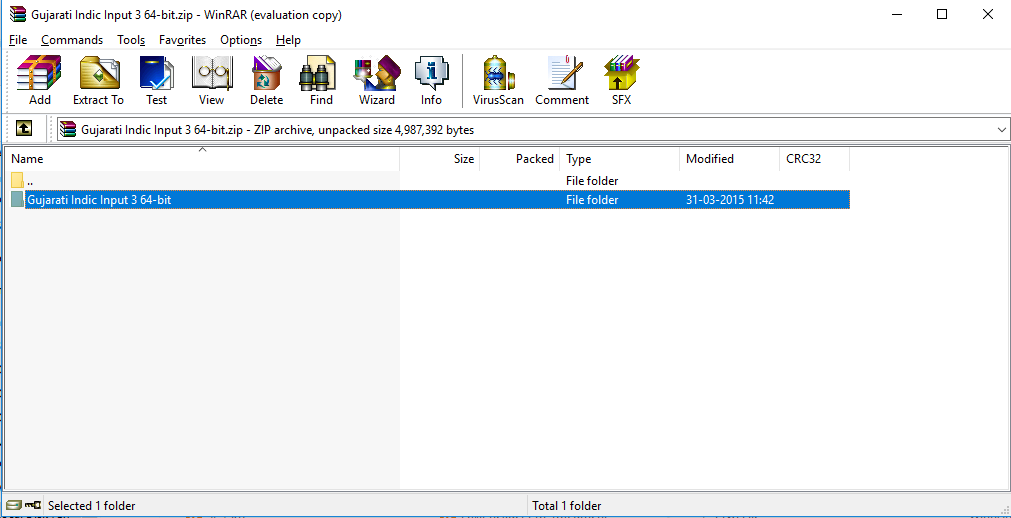Close the WinRAR window
Viewport: 1011px width, 518px height.
click(987, 14)
